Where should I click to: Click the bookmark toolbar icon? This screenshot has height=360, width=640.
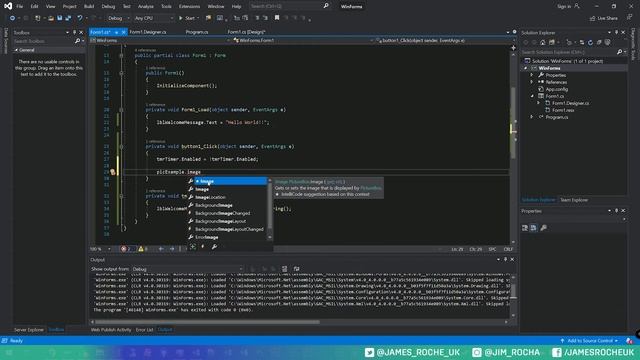point(277,18)
